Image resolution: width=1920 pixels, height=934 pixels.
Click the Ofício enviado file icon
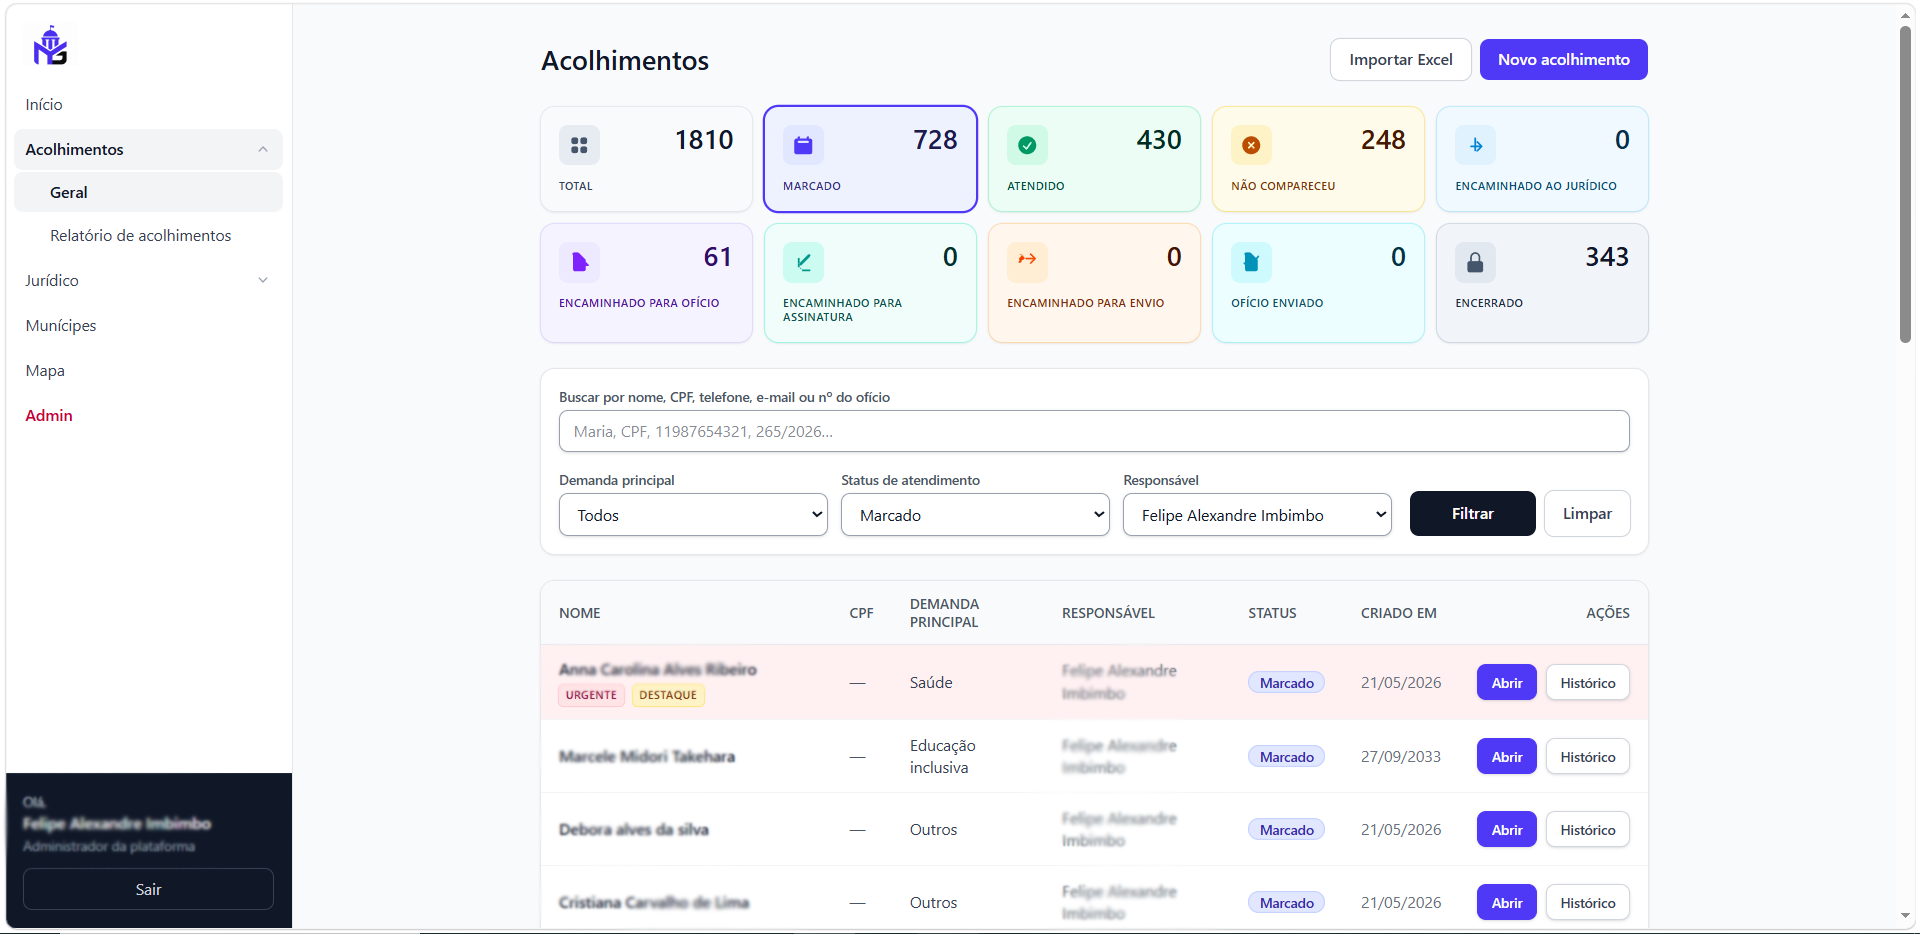point(1251,262)
